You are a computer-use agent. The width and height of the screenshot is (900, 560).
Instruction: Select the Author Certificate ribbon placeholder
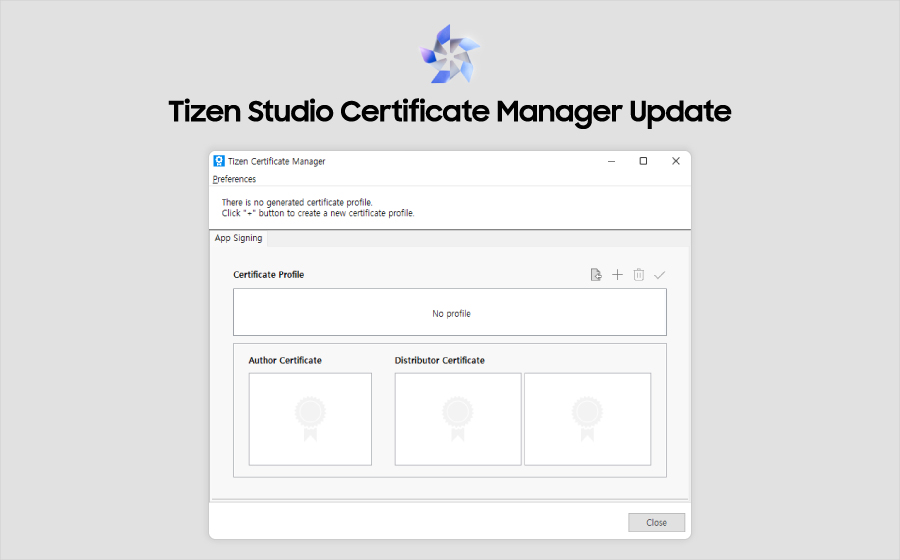point(310,419)
